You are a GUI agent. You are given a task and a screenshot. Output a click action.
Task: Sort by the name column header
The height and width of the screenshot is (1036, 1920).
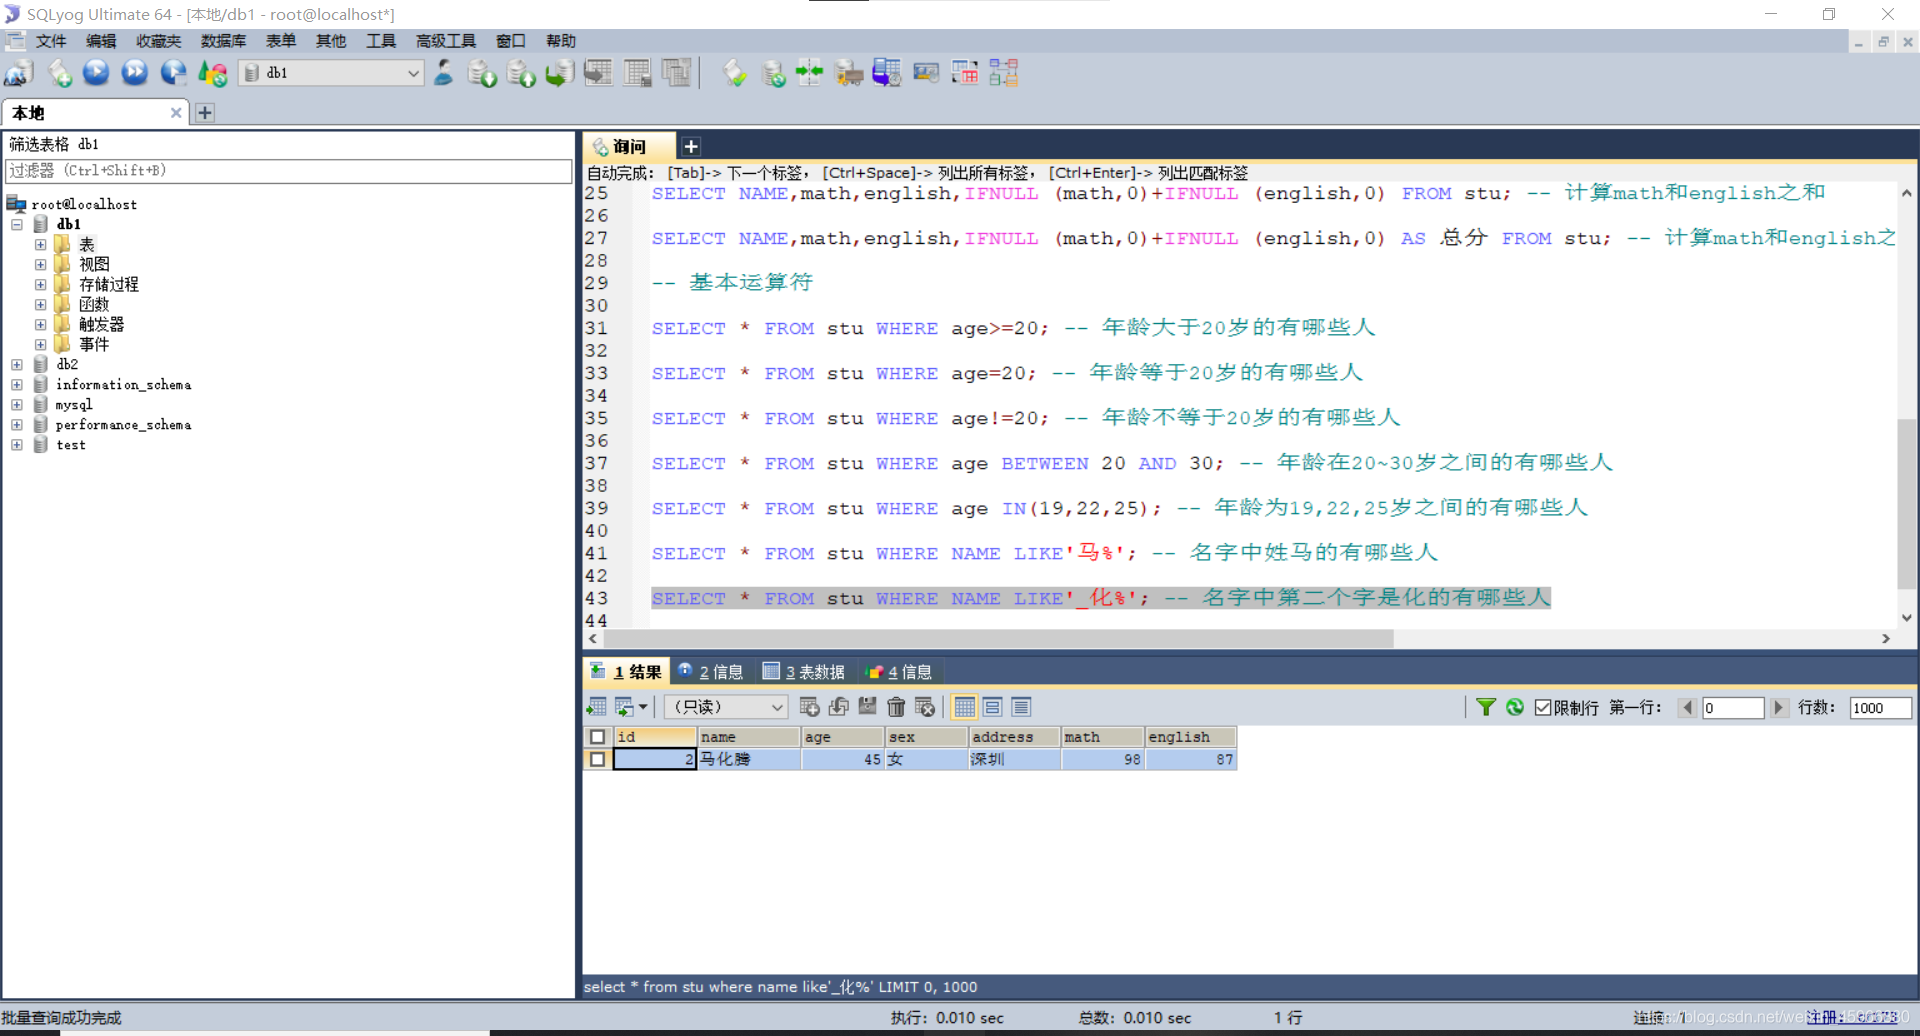749,737
